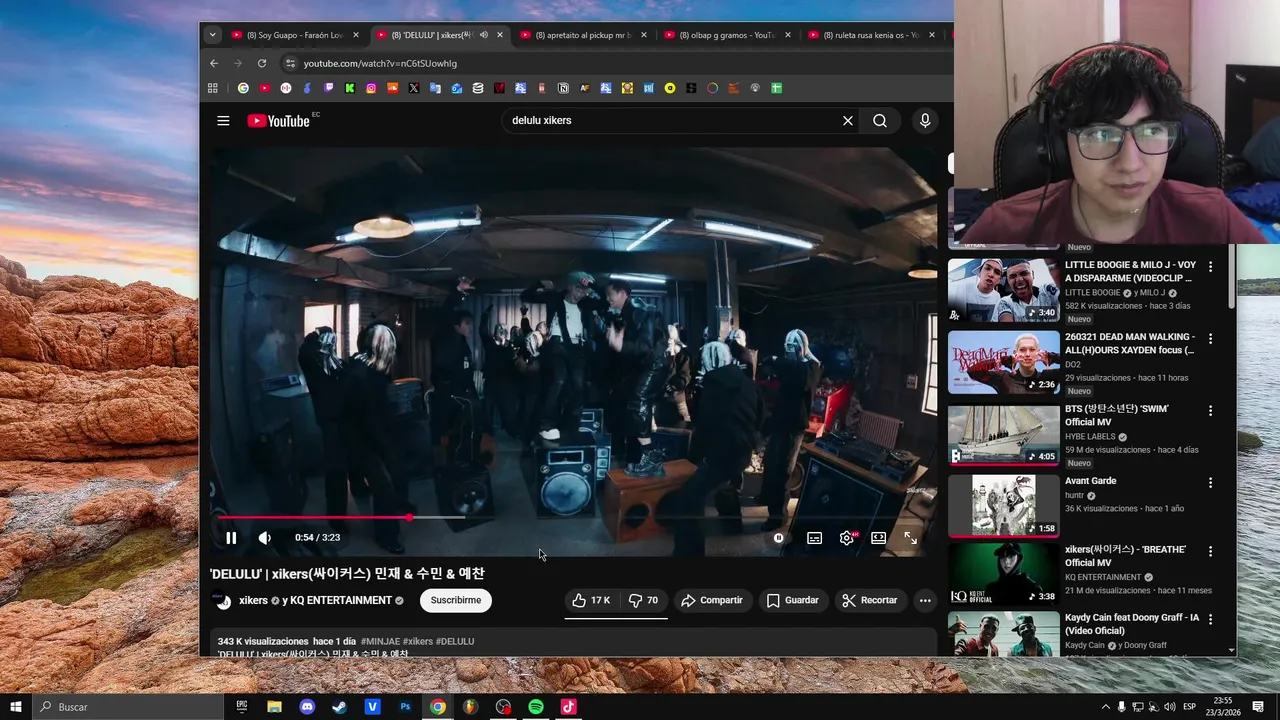1280x720 pixels.
Task: Click the magnifier search button
Action: click(880, 121)
